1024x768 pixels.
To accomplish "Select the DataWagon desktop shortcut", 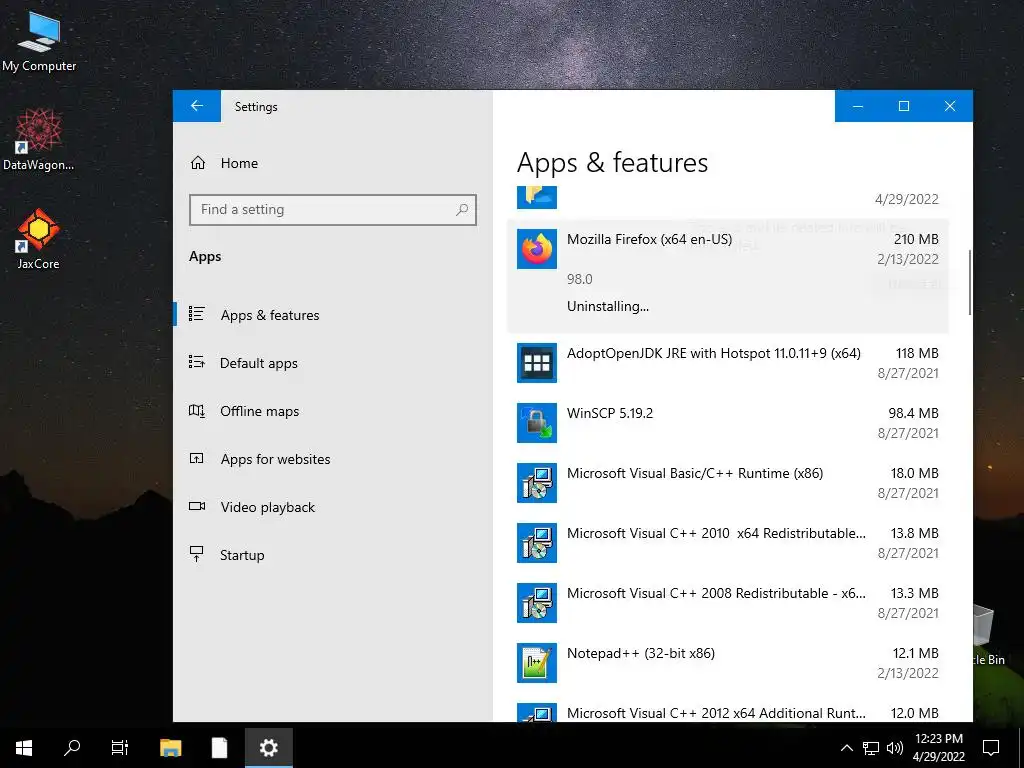I will click(x=39, y=140).
